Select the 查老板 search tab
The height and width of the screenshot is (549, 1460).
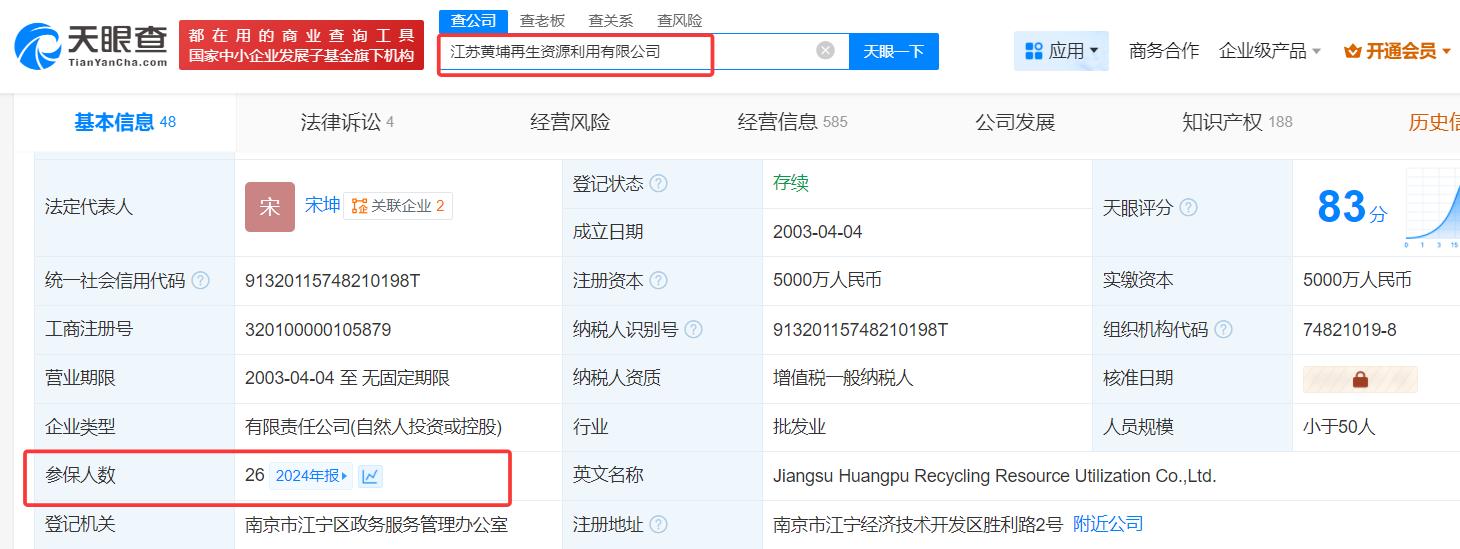(542, 20)
